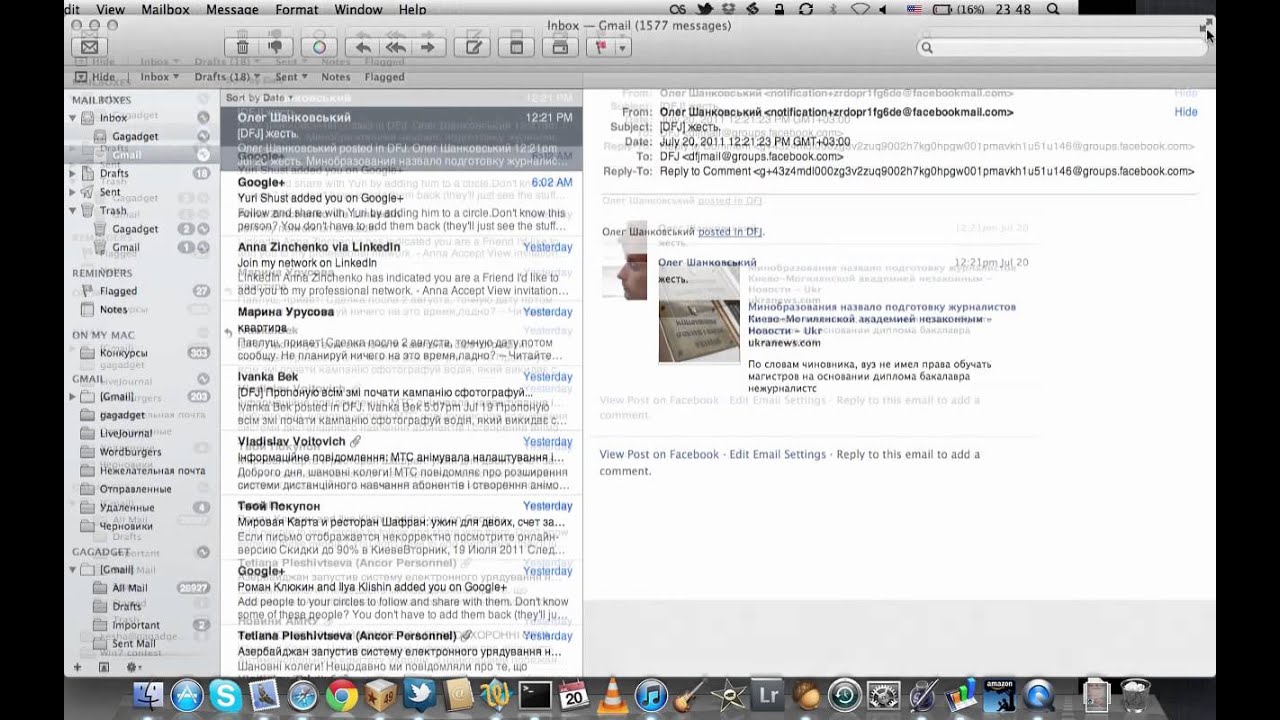Expand the Drafts mailbox
This screenshot has height=720, width=1280.
[72, 174]
